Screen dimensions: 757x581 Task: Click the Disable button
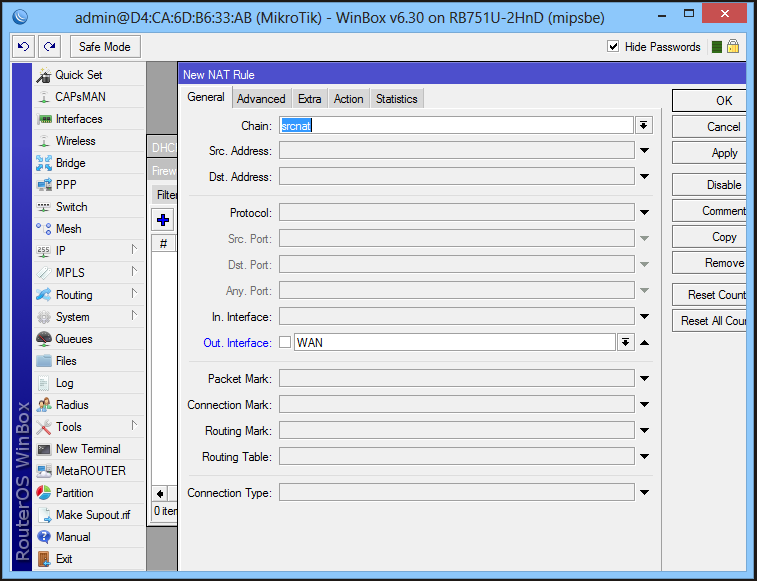coord(710,184)
